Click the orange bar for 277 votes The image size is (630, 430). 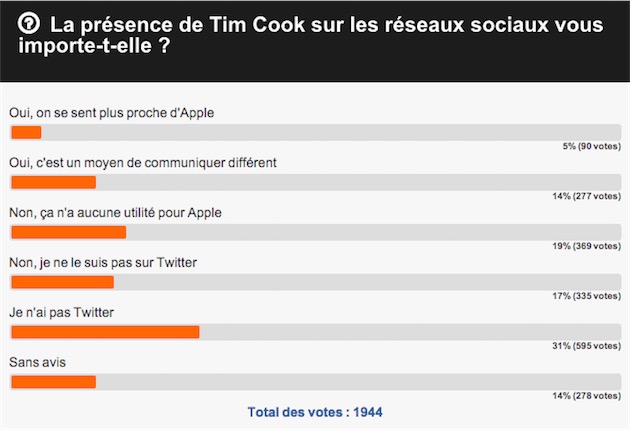point(53,182)
